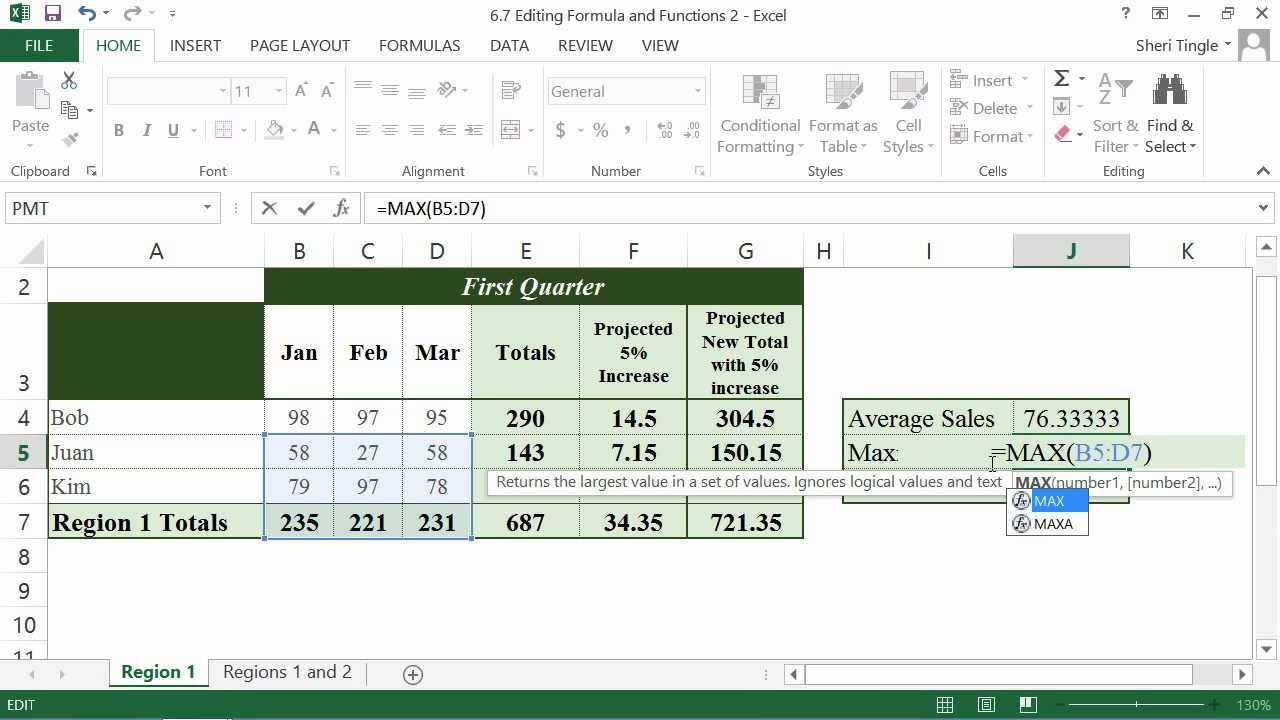1280x720 pixels.
Task: Apply Comma Style number format
Action: click(x=628, y=130)
